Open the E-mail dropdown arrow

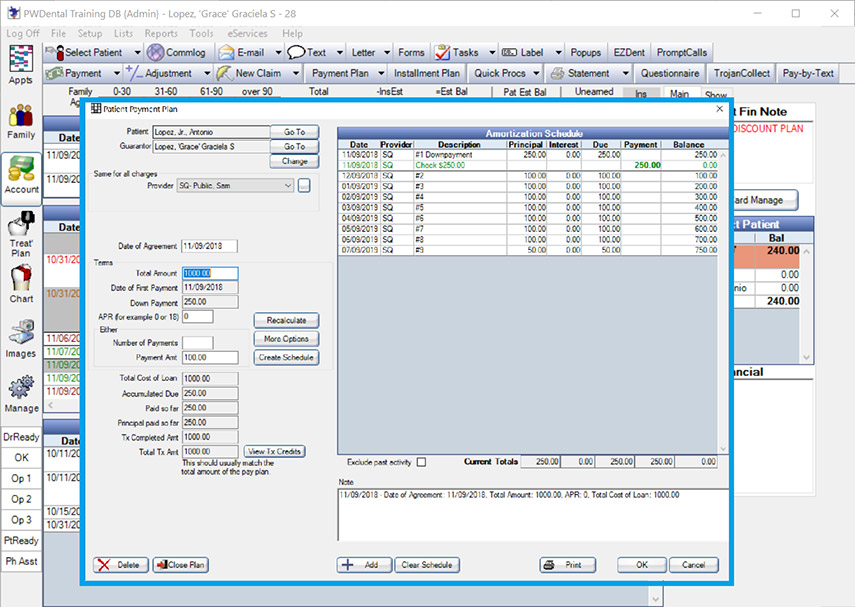(x=279, y=52)
